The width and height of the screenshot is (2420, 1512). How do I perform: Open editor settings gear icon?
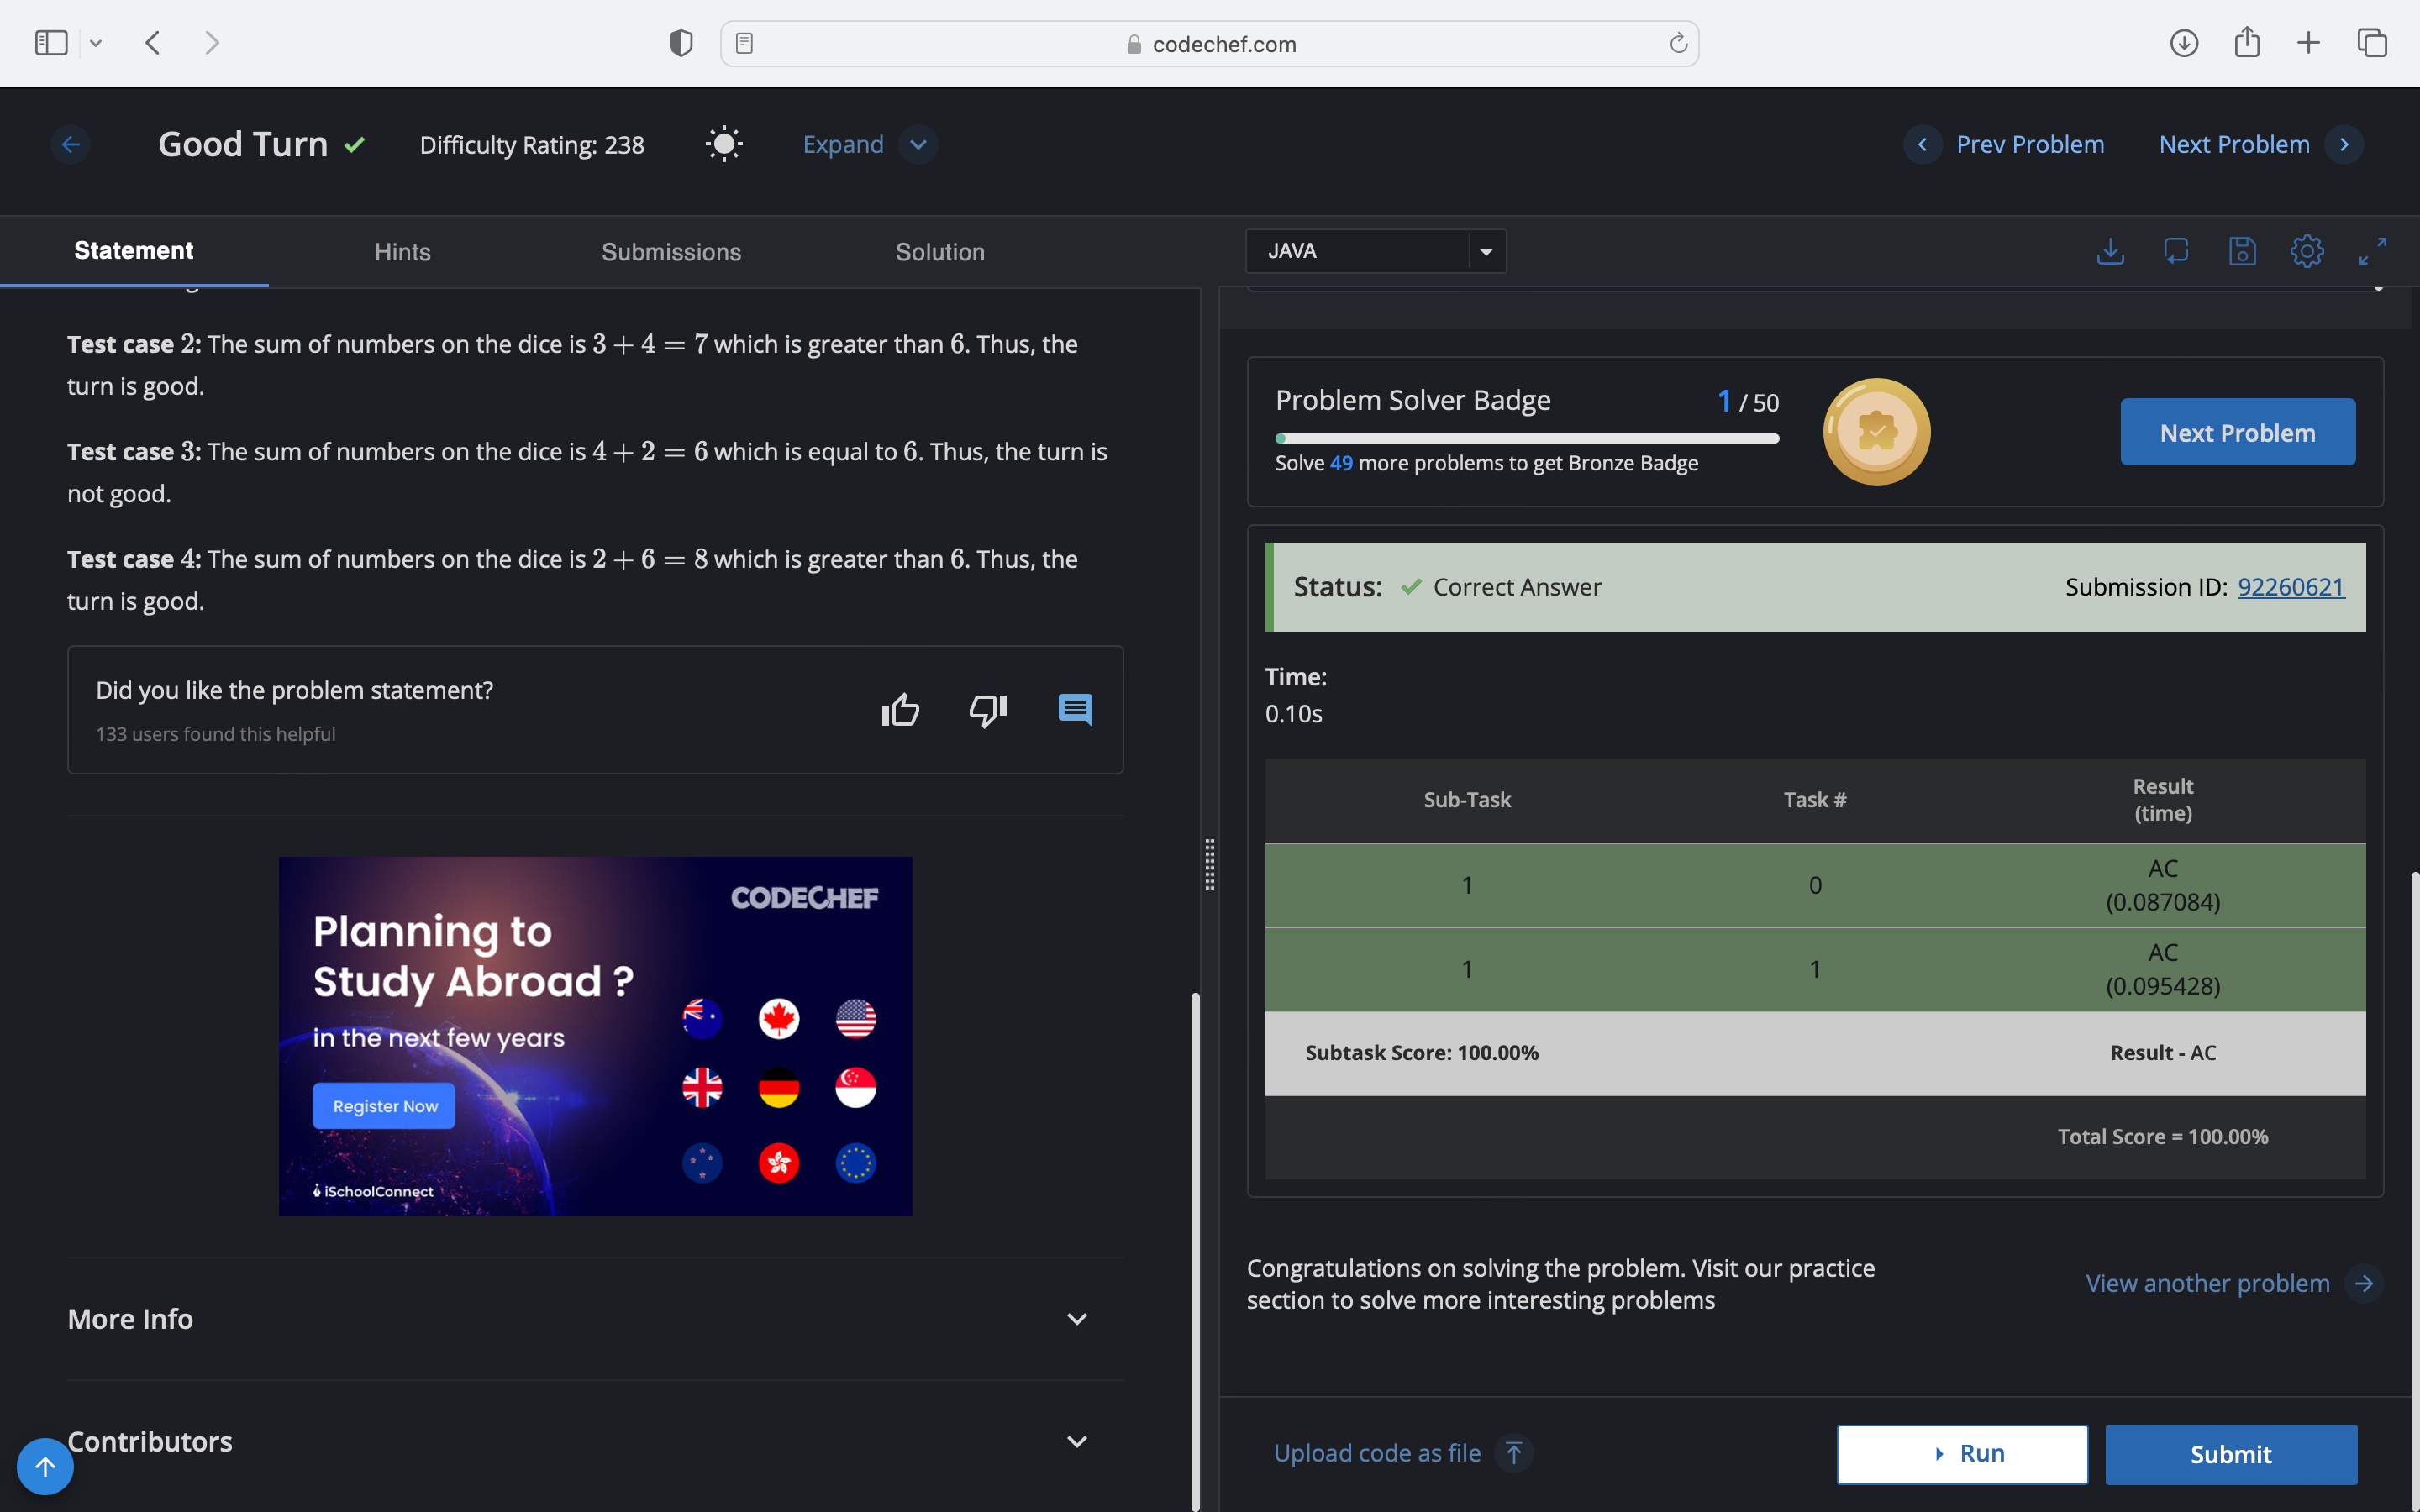[x=2307, y=251]
